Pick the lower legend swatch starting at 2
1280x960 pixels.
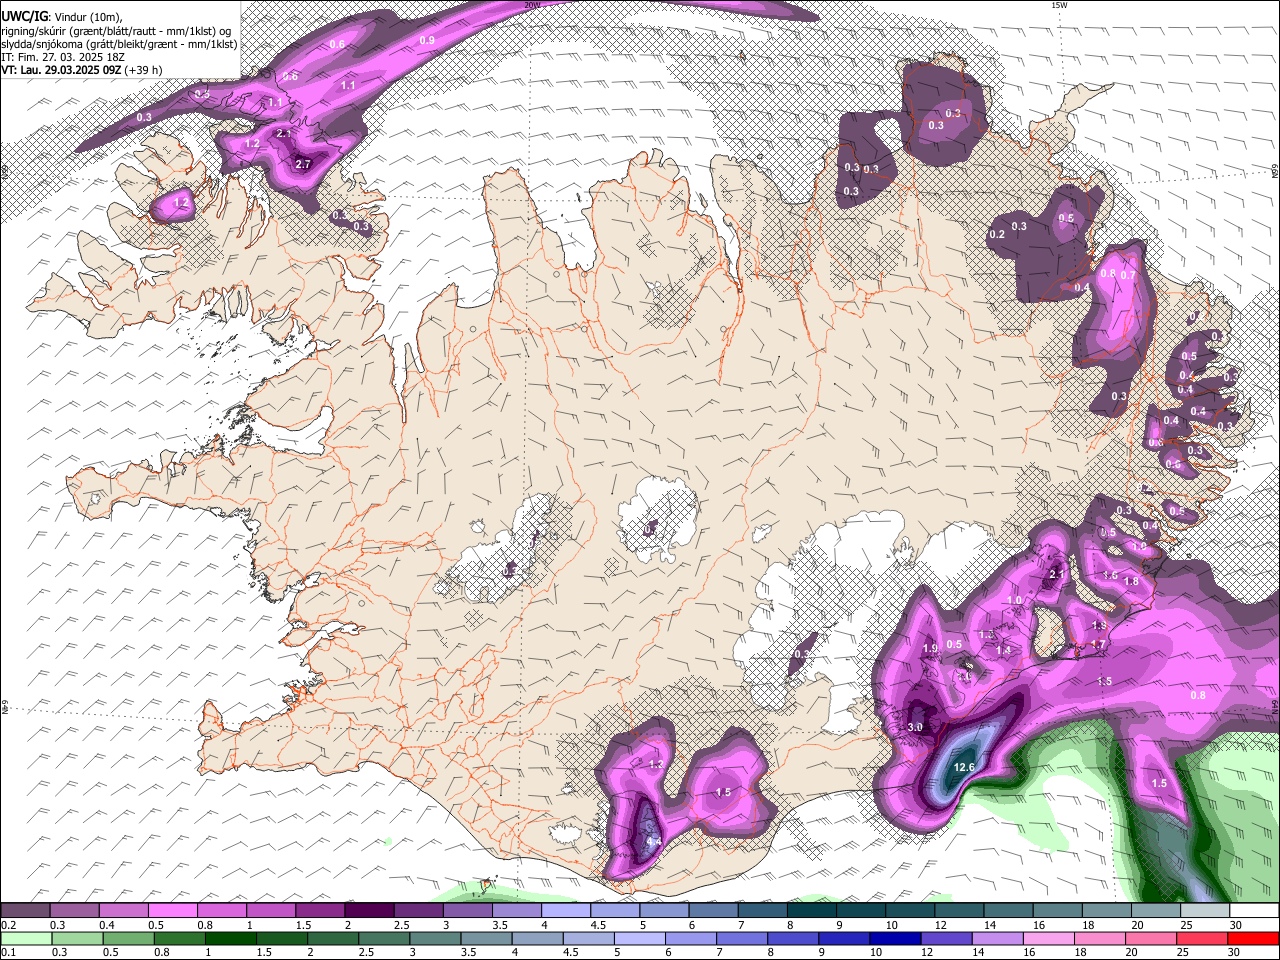click(x=333, y=938)
